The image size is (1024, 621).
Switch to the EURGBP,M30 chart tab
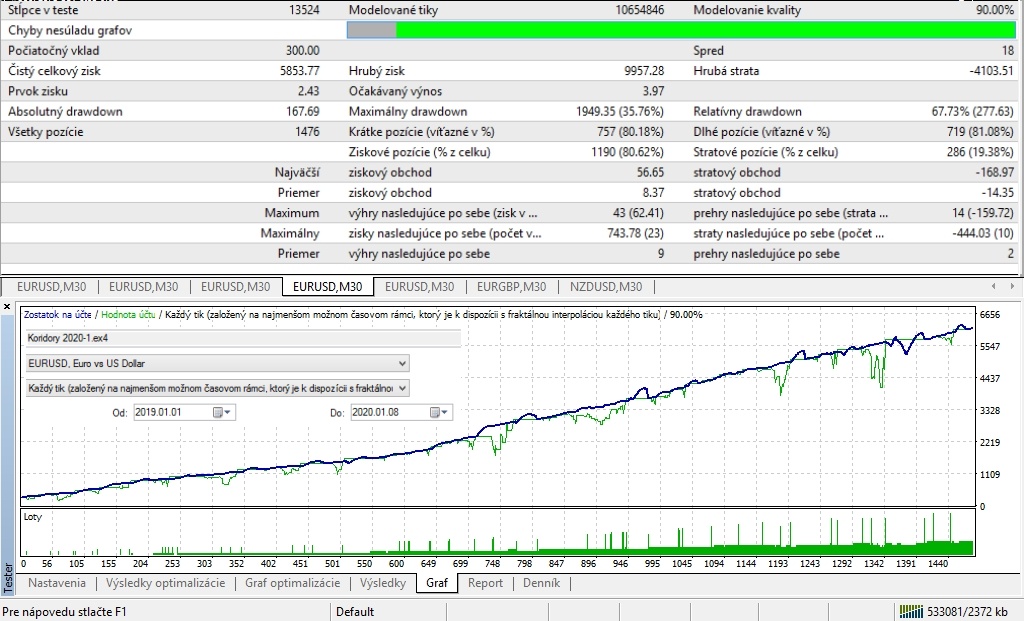[x=511, y=287]
